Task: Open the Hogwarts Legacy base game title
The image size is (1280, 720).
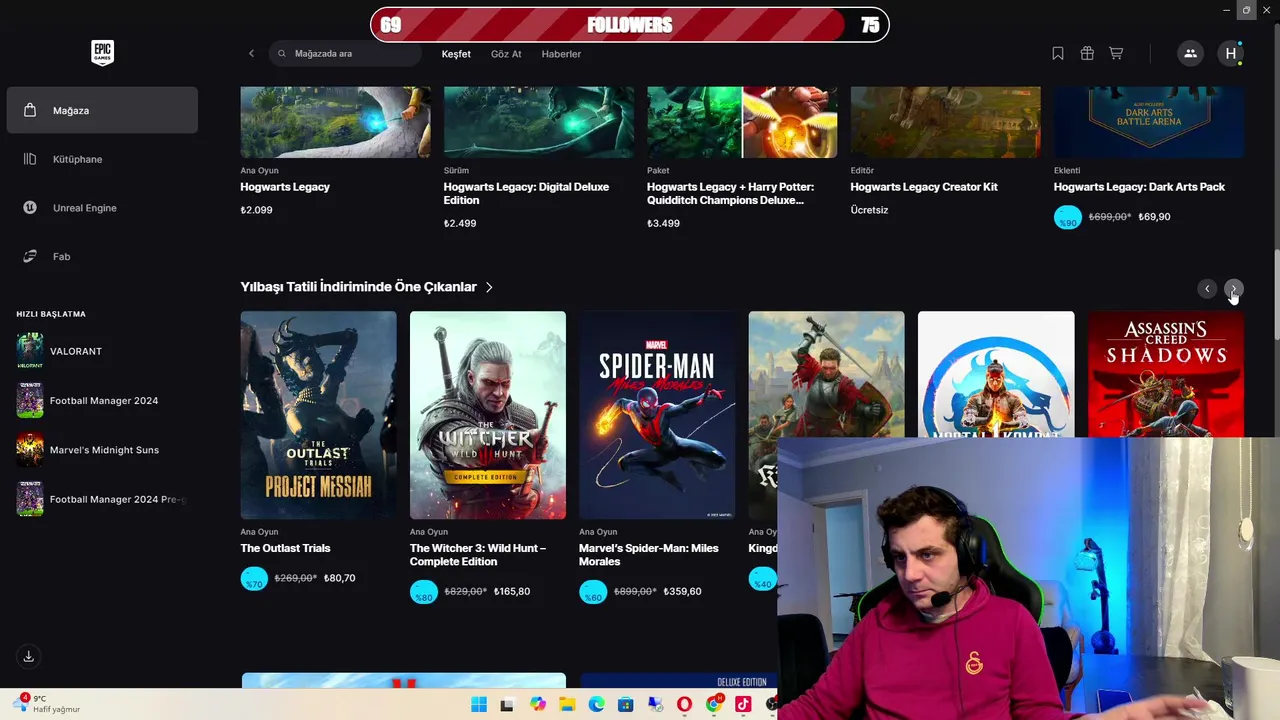Action: pos(285,187)
